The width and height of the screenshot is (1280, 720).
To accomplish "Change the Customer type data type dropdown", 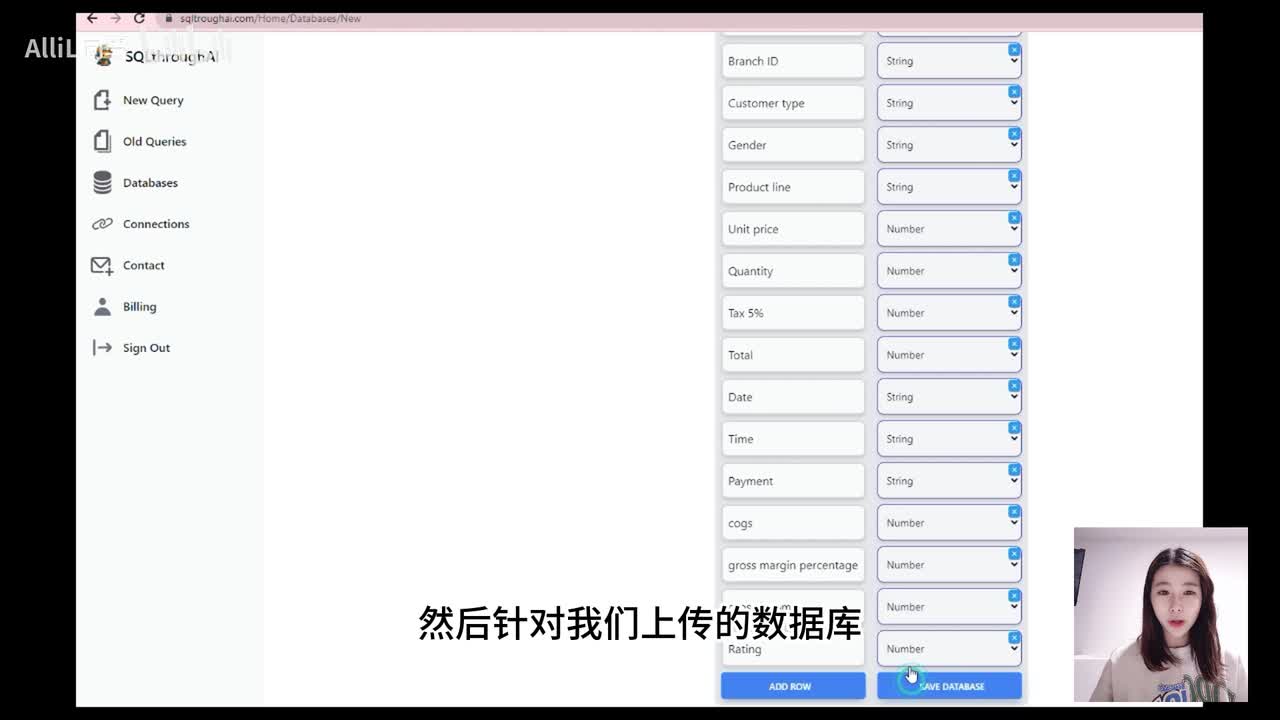I will click(x=947, y=104).
